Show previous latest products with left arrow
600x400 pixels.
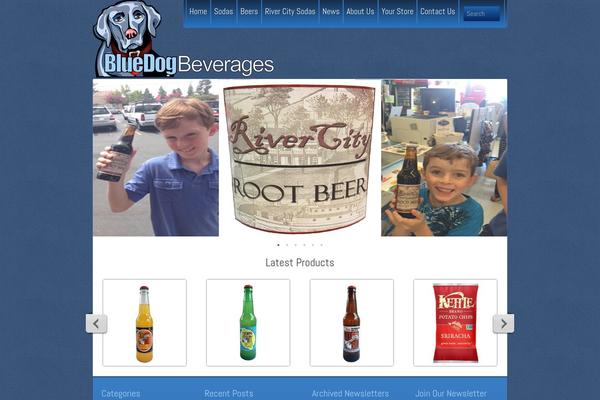(x=96, y=324)
